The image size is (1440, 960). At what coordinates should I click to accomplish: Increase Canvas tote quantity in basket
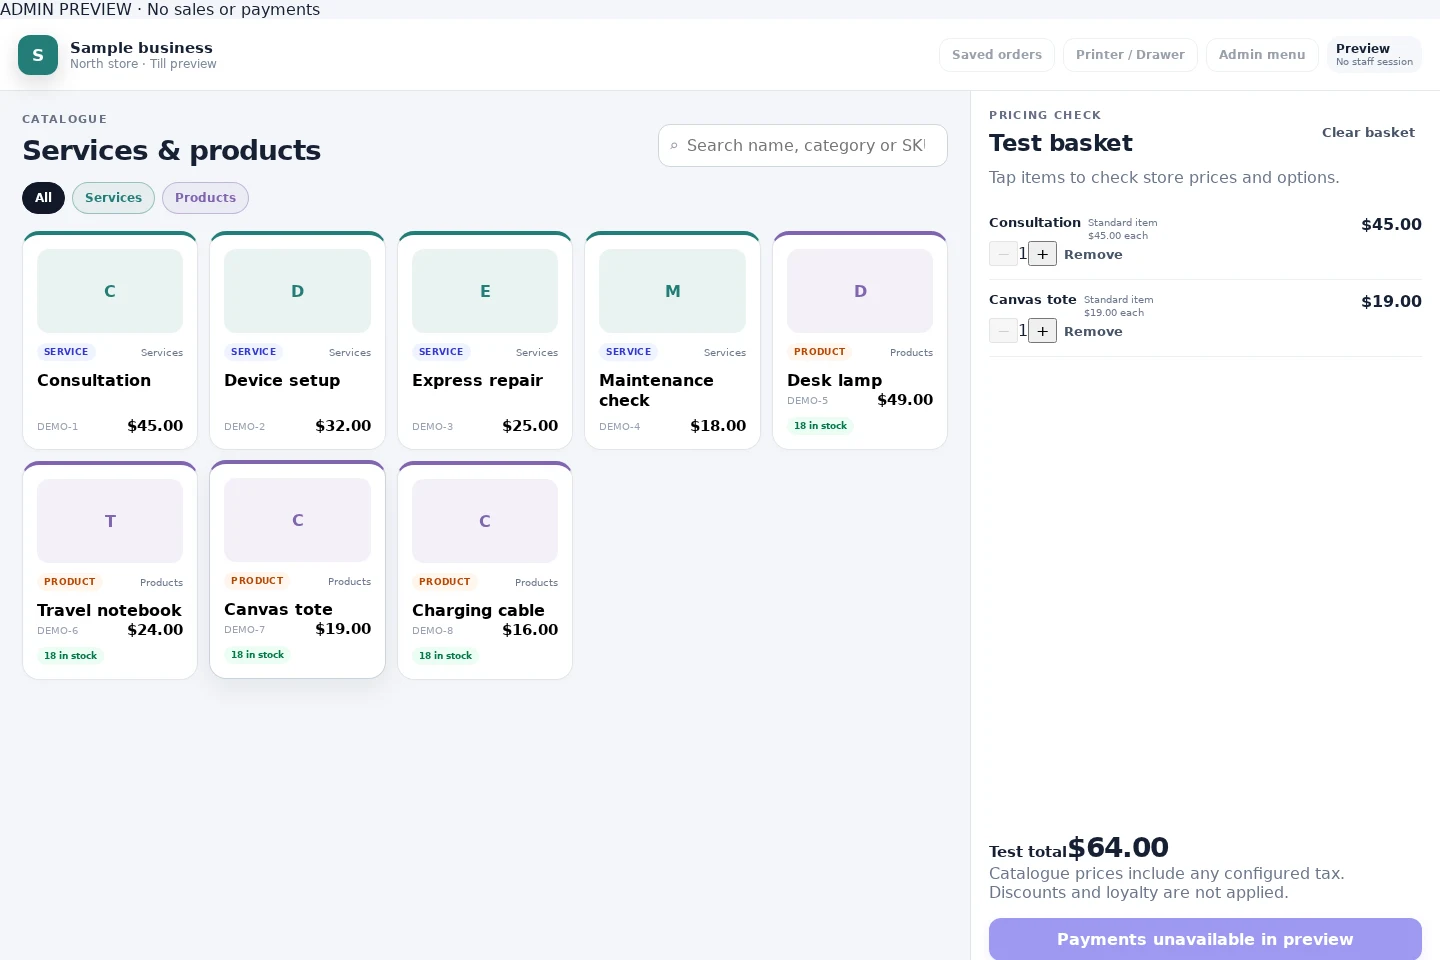click(x=1042, y=331)
